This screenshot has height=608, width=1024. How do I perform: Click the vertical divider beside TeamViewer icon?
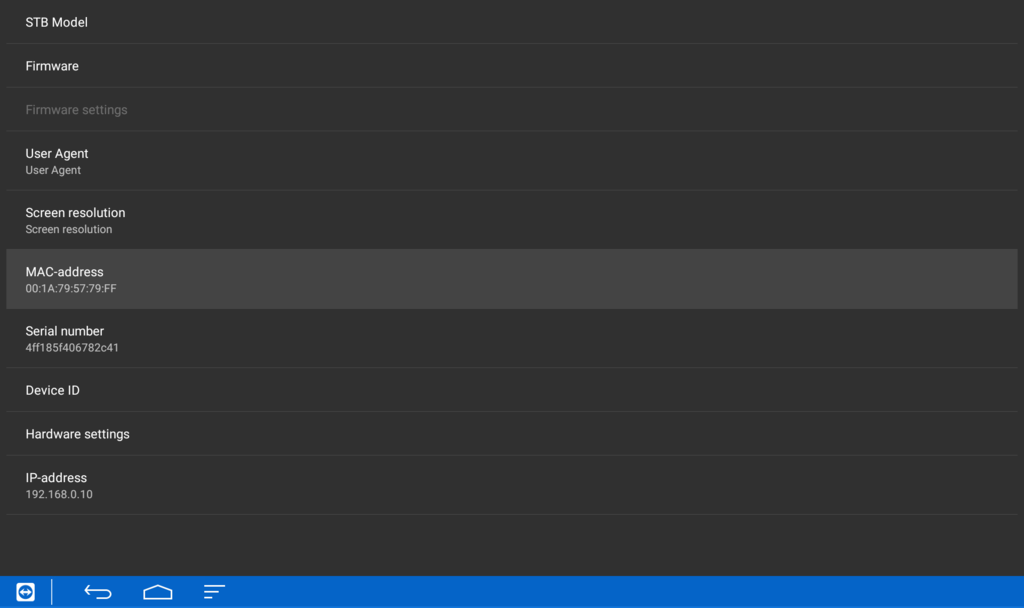52,592
